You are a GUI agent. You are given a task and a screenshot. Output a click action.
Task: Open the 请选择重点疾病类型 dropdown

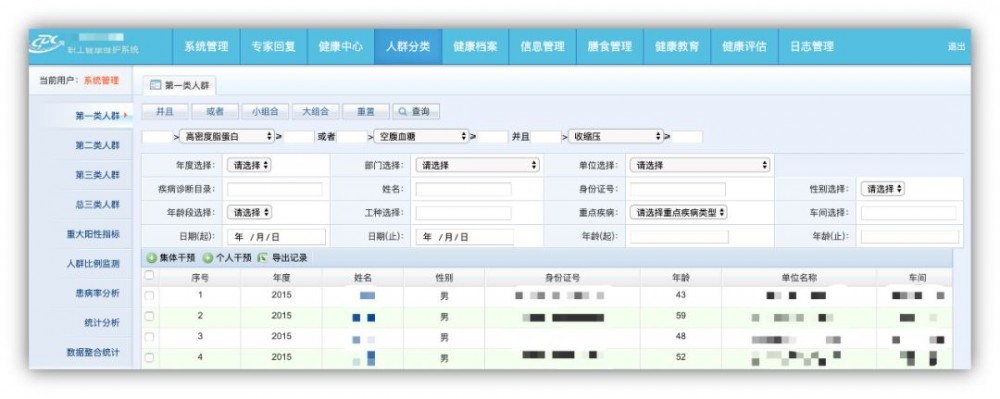coord(679,212)
